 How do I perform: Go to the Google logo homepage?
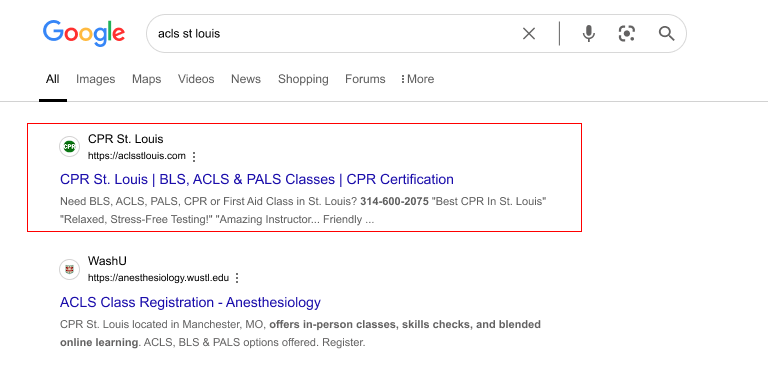84,33
